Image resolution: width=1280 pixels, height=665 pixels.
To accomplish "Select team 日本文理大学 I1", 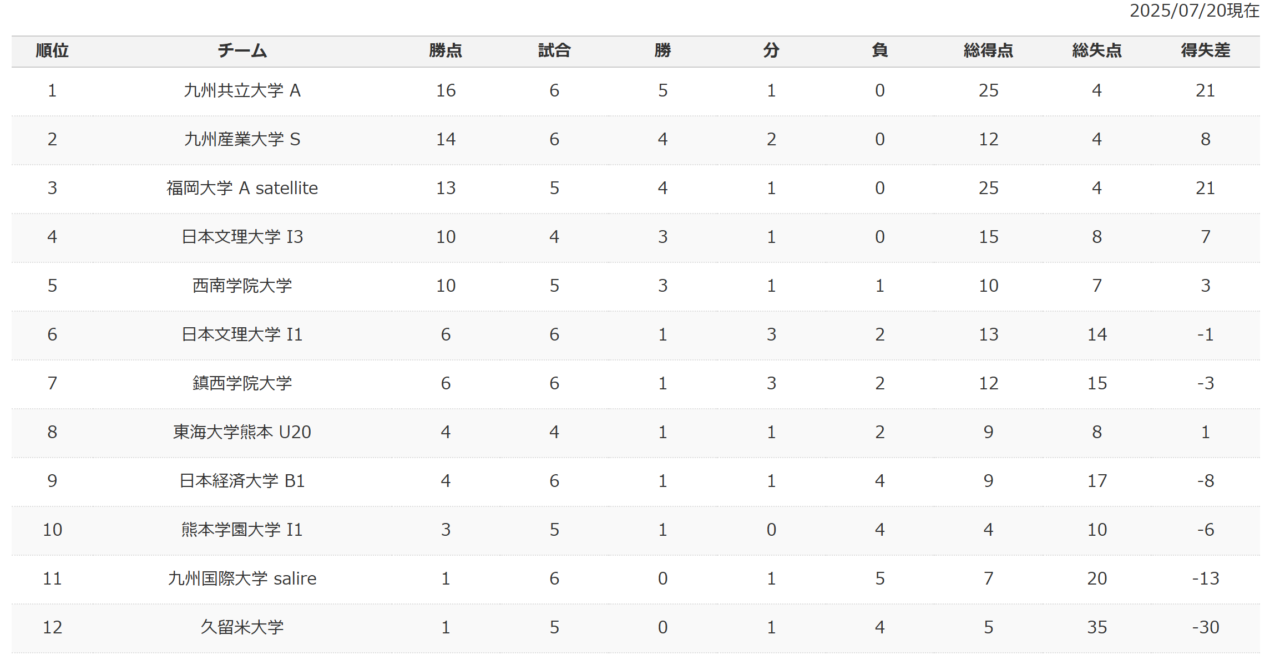I will (x=242, y=335).
